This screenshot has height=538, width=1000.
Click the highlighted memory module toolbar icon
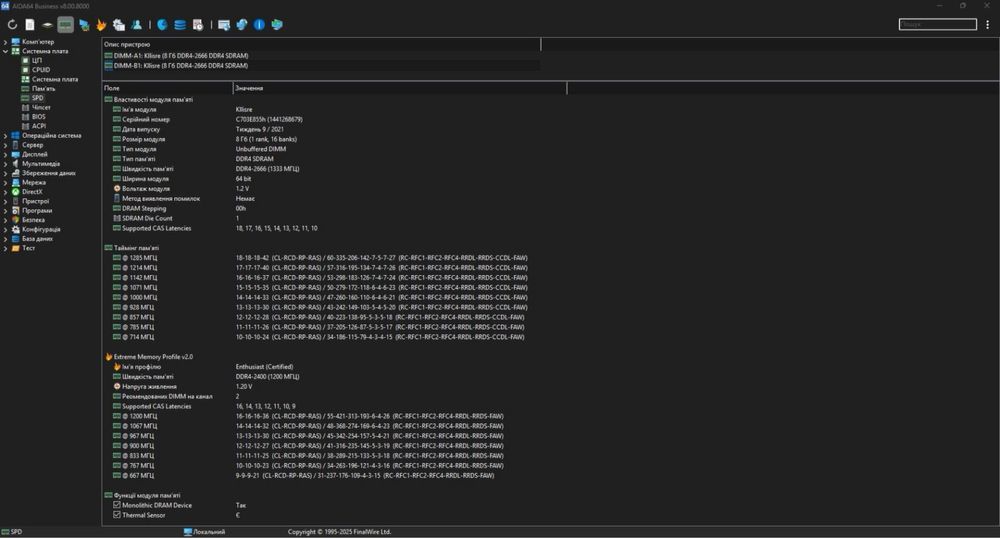(x=65, y=25)
